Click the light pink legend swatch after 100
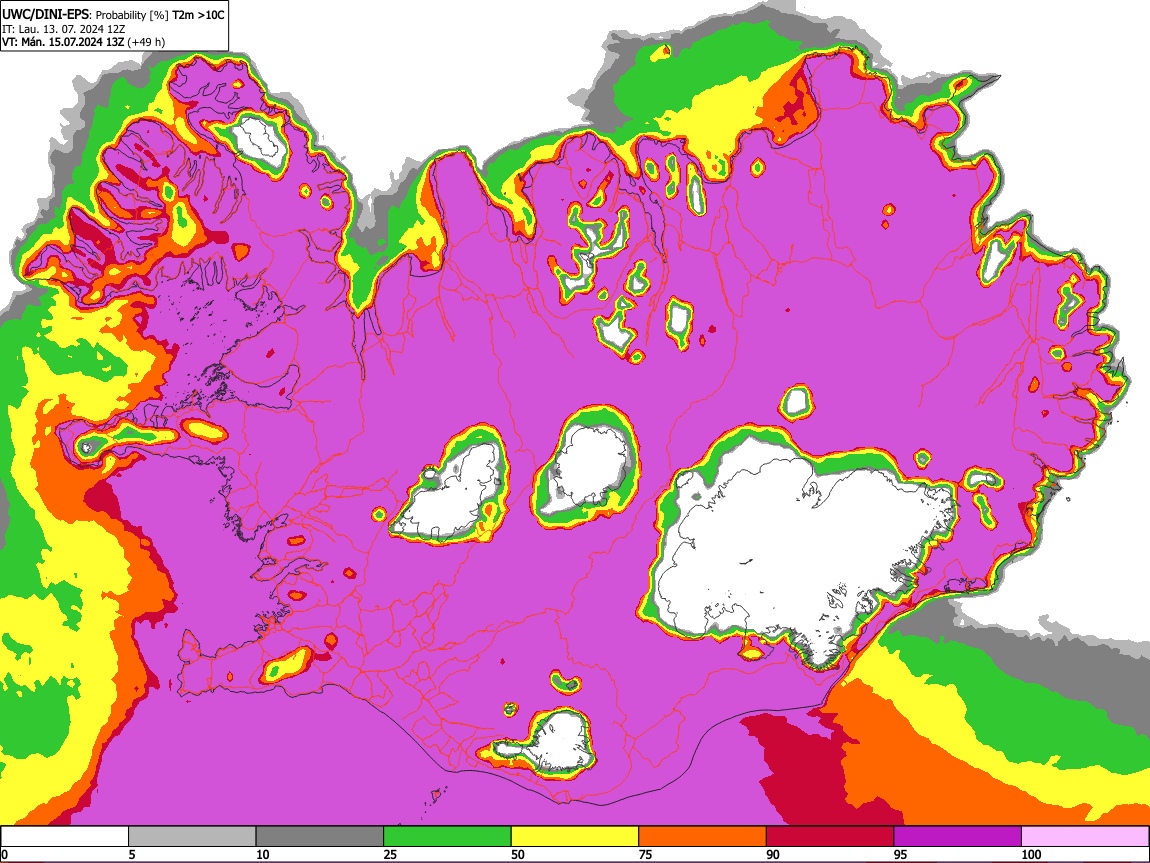This screenshot has height=863, width=1150. (x=1085, y=837)
